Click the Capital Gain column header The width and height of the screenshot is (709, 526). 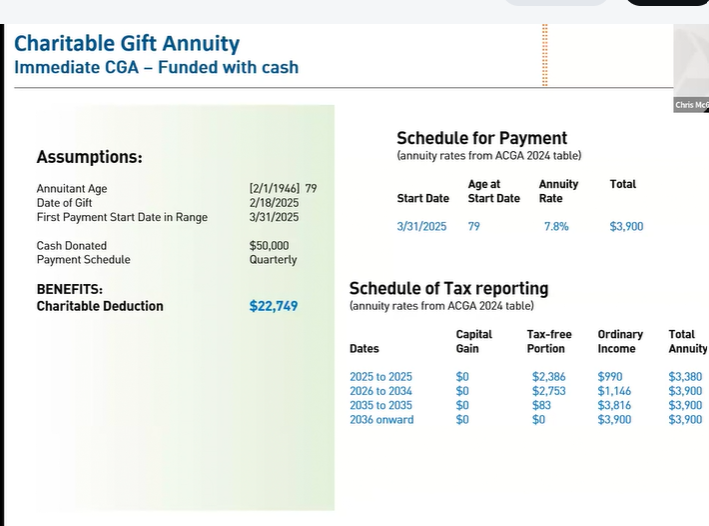473,341
